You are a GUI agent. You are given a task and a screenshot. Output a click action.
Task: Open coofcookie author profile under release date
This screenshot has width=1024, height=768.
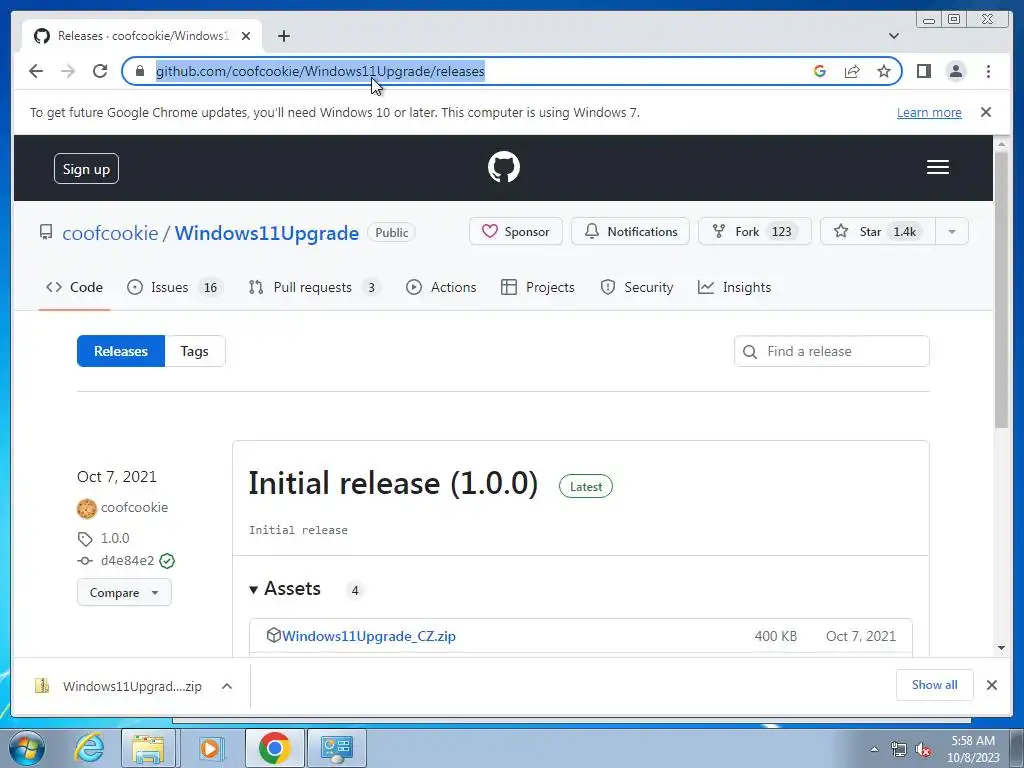[x=134, y=507]
